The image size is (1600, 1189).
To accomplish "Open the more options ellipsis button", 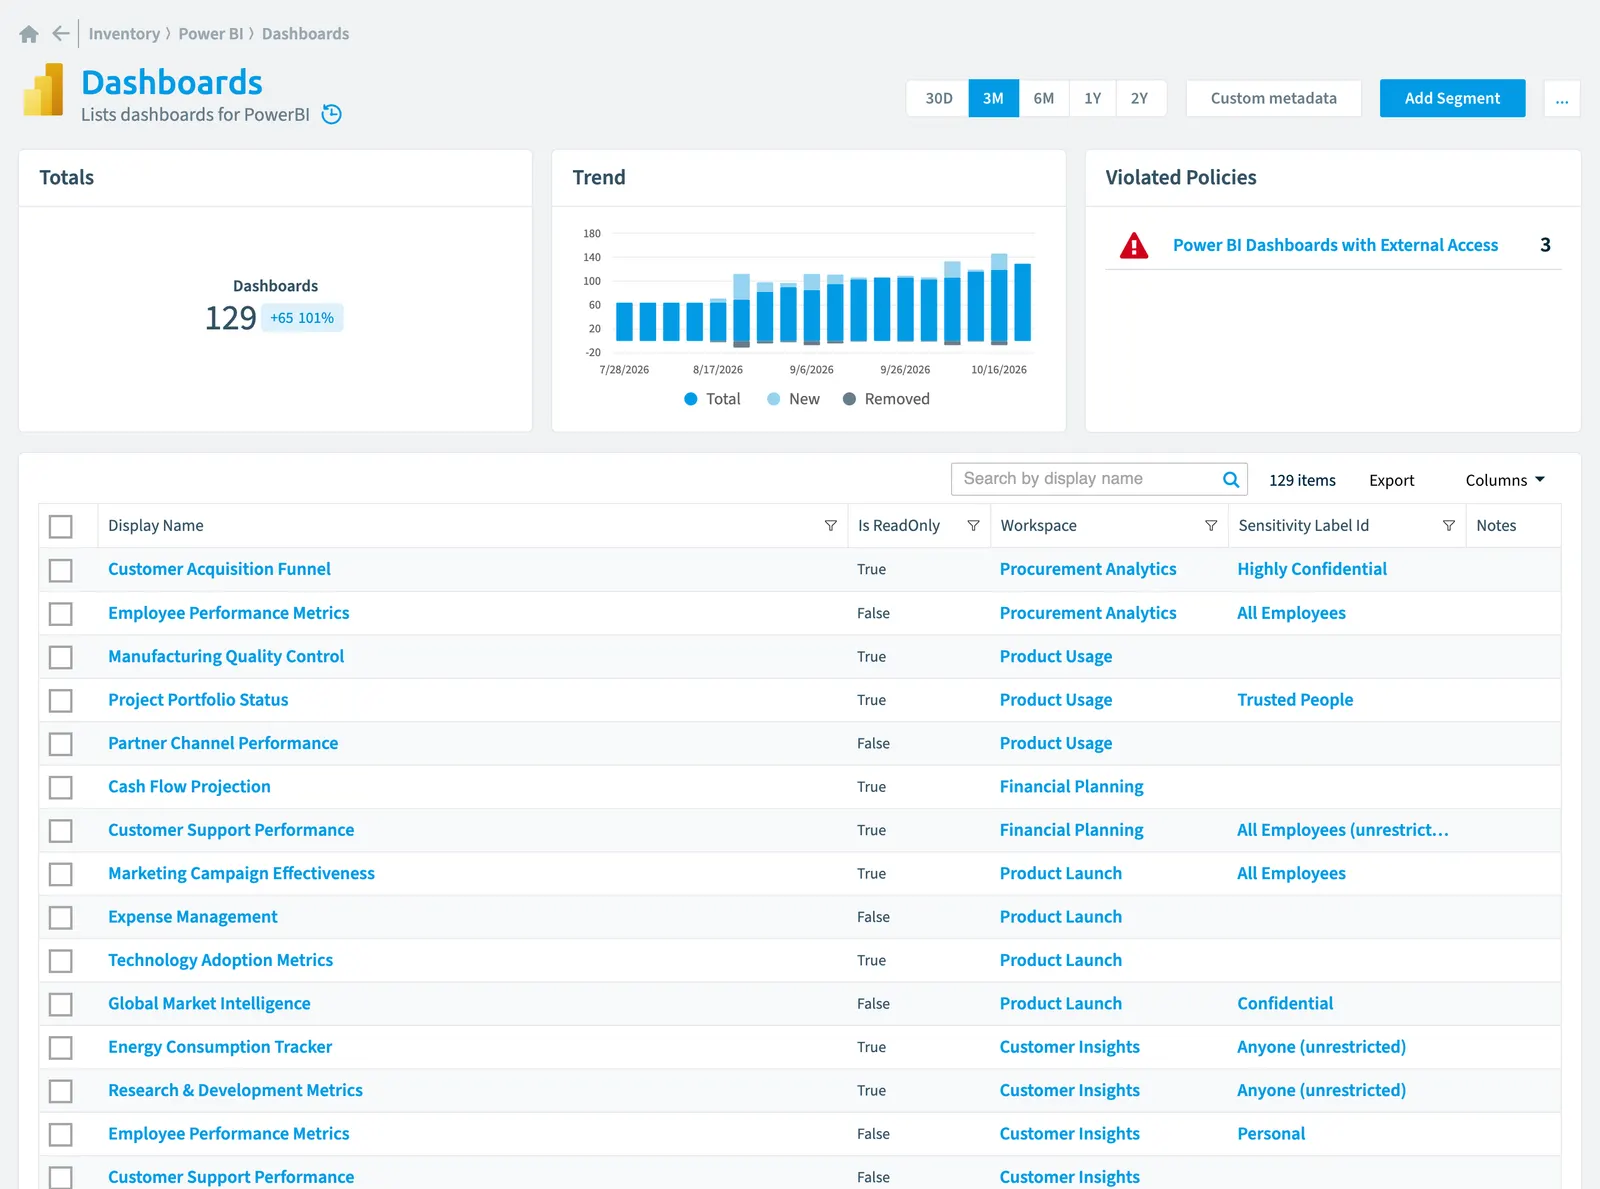I will [1562, 99].
